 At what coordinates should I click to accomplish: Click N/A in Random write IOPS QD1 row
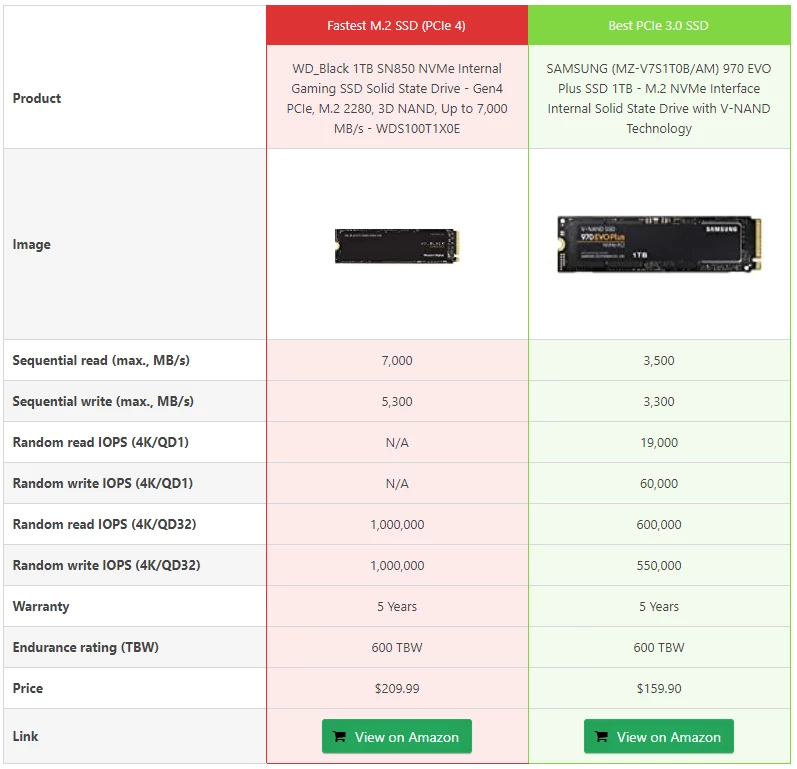click(x=397, y=483)
